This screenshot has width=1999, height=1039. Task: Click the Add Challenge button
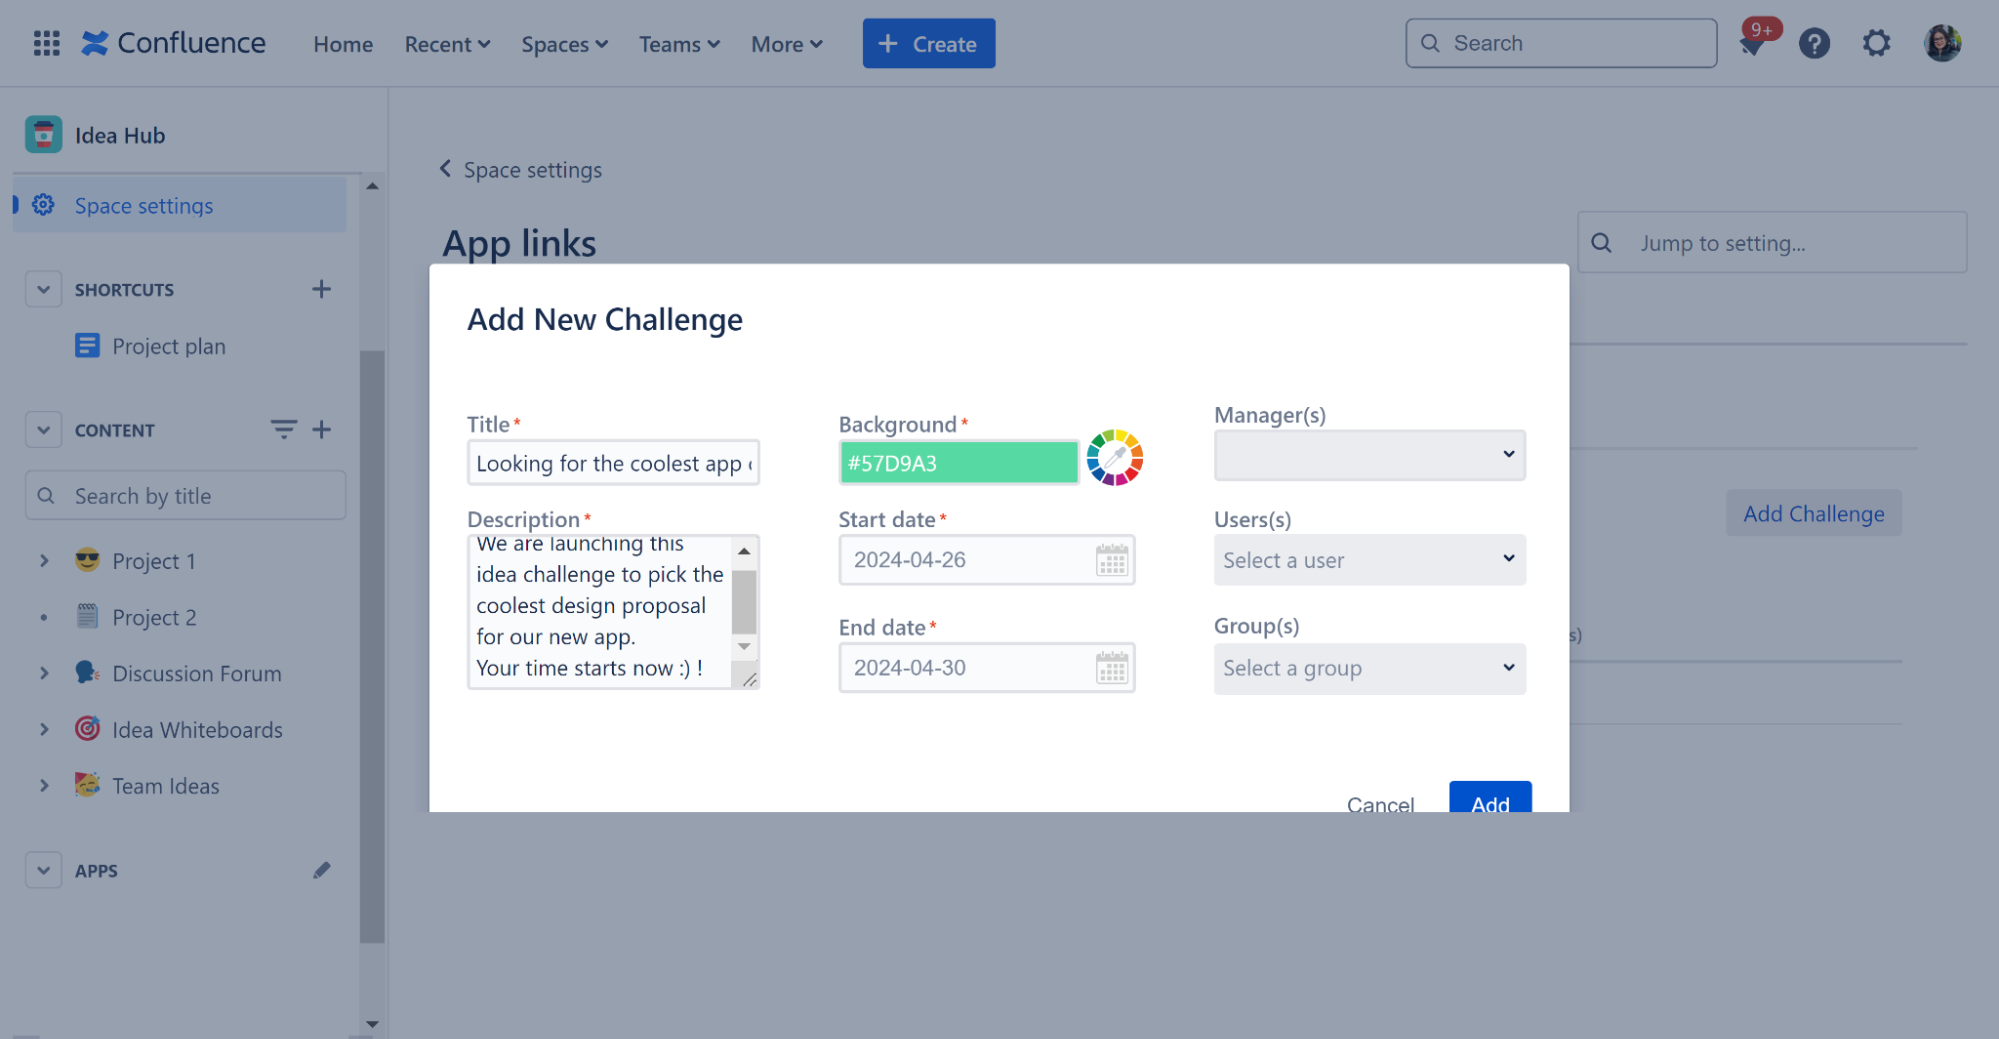point(1813,513)
